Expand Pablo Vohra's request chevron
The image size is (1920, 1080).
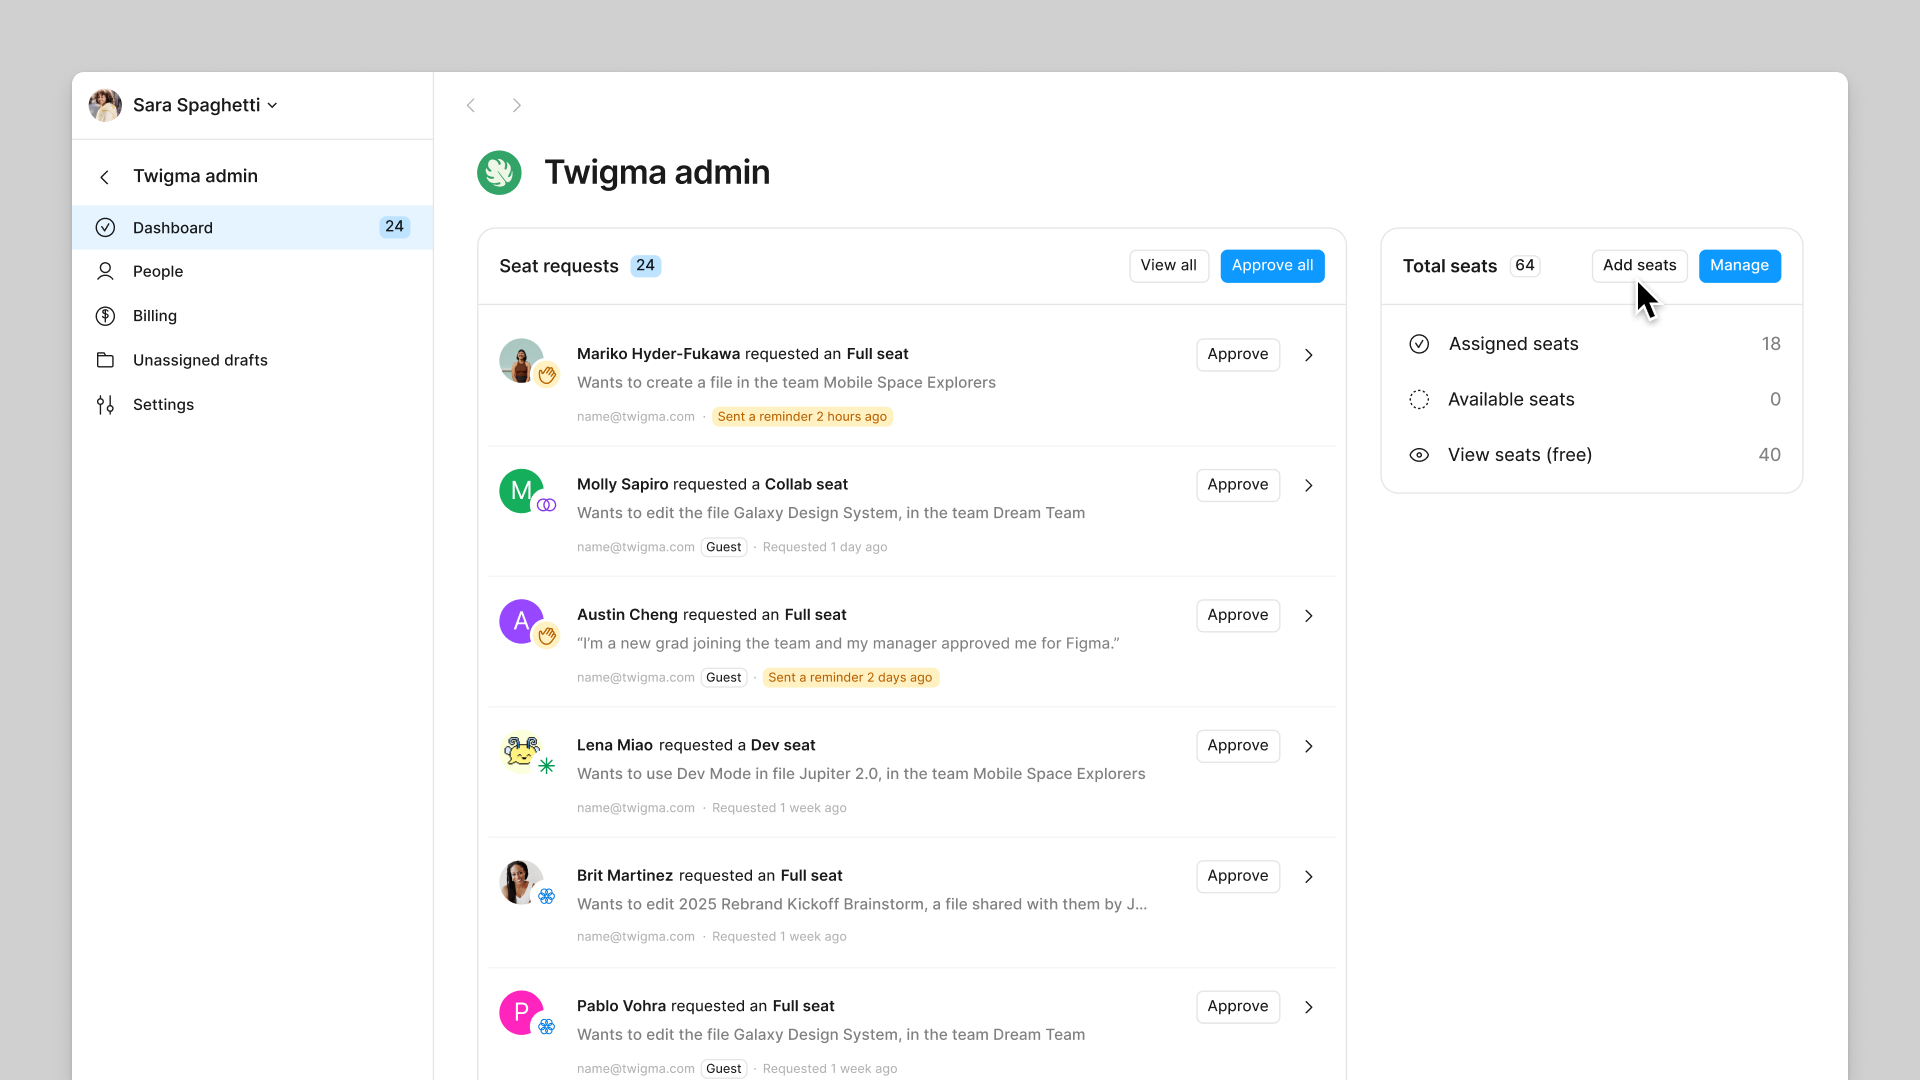coord(1309,1007)
